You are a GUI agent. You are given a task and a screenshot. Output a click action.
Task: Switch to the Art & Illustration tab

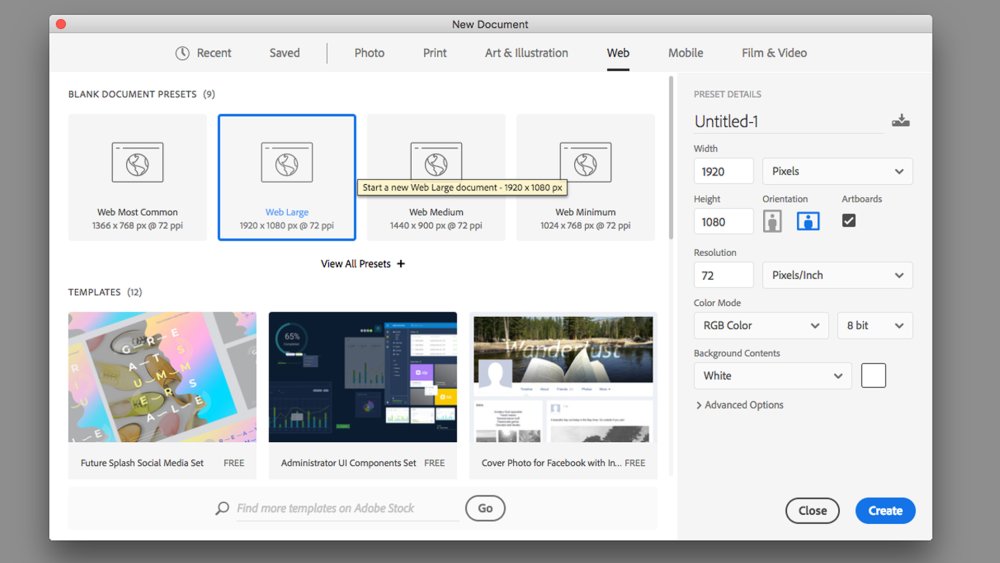526,53
